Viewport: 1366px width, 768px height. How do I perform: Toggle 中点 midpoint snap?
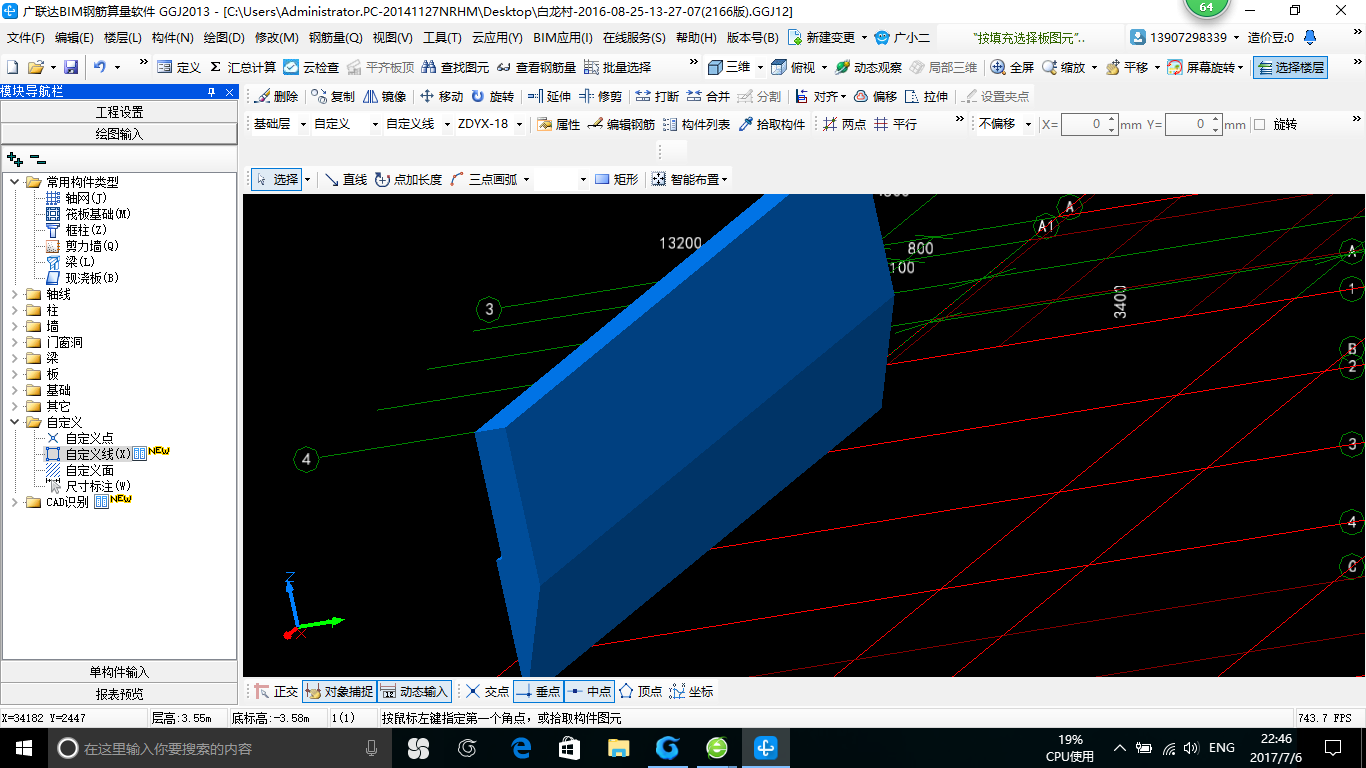(589, 691)
